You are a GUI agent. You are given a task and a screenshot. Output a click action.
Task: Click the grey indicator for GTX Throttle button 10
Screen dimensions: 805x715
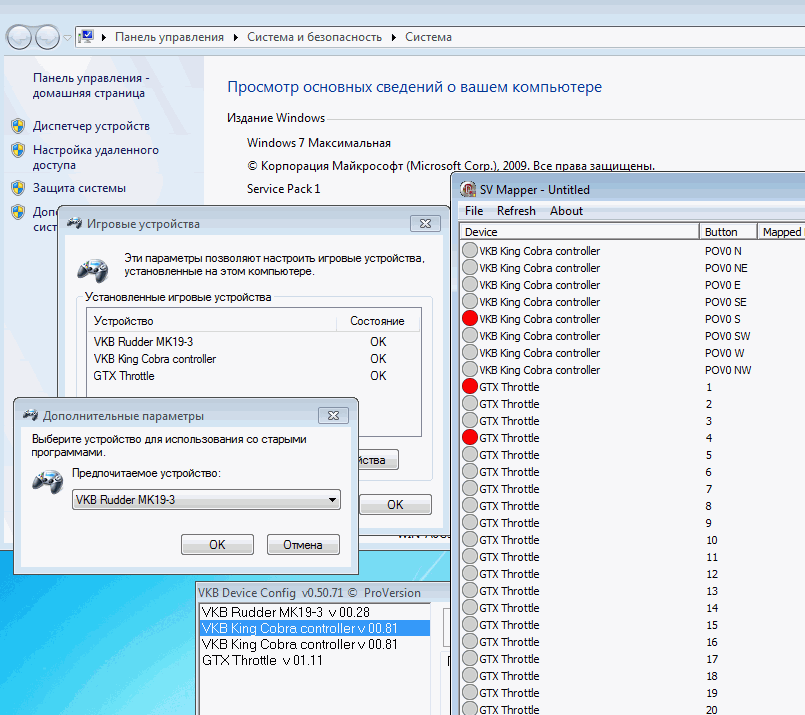click(x=470, y=539)
